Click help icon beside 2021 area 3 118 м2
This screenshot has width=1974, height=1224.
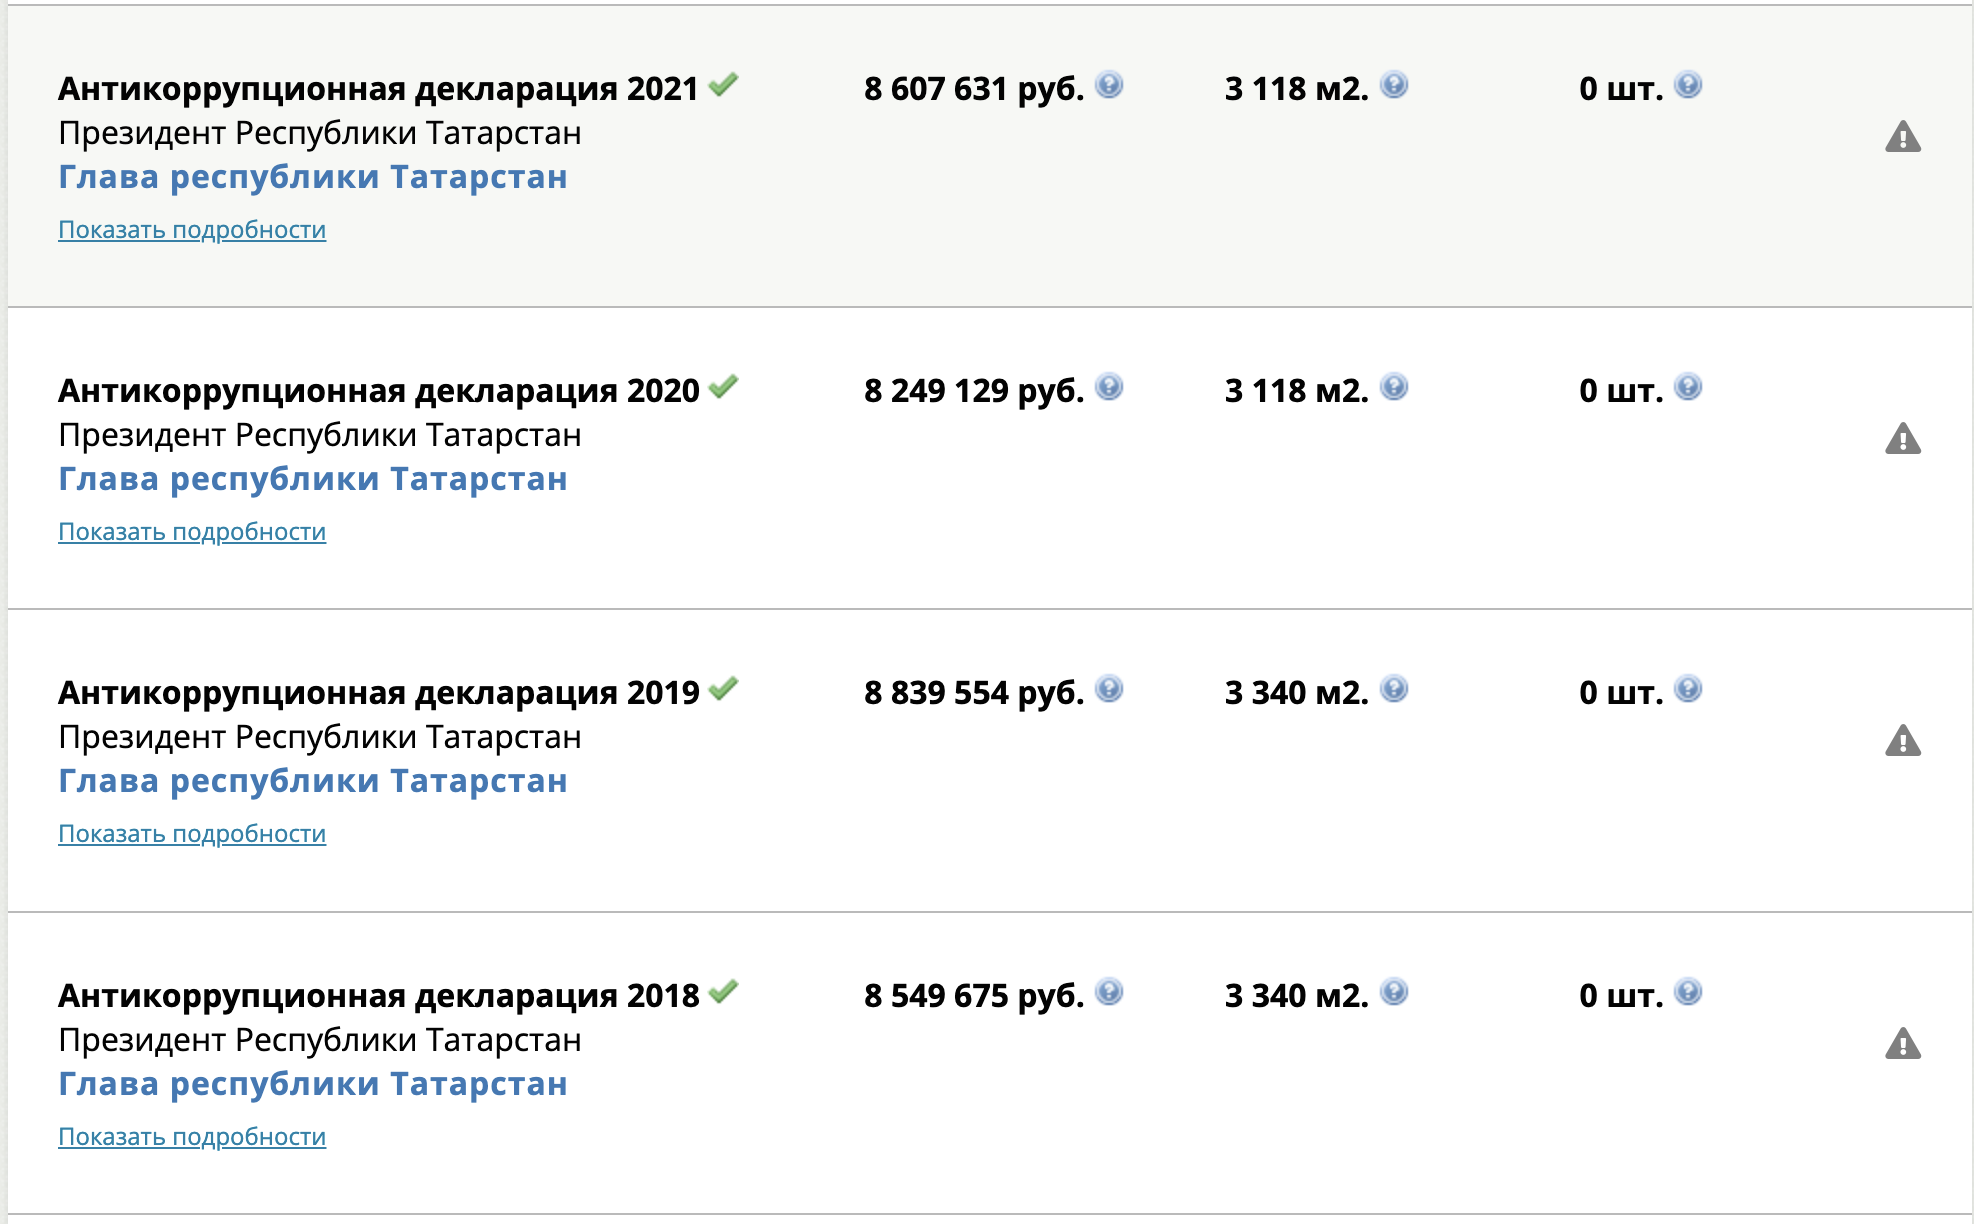tap(1394, 85)
